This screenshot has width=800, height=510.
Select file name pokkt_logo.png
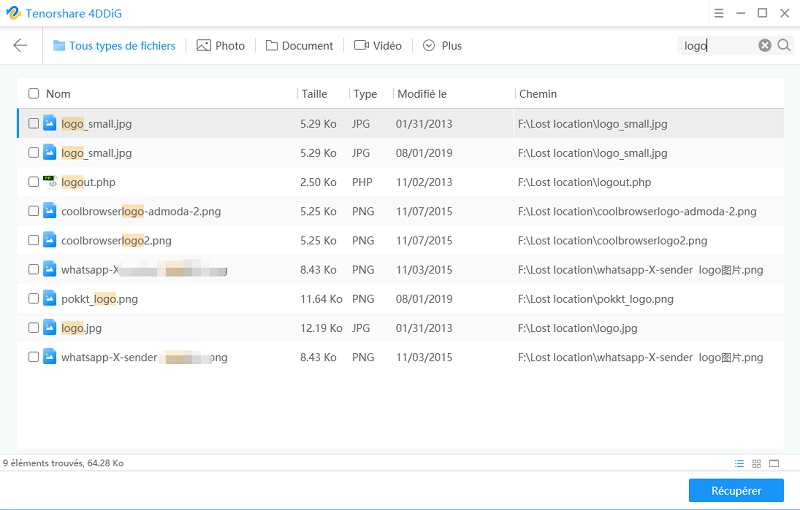(99, 299)
